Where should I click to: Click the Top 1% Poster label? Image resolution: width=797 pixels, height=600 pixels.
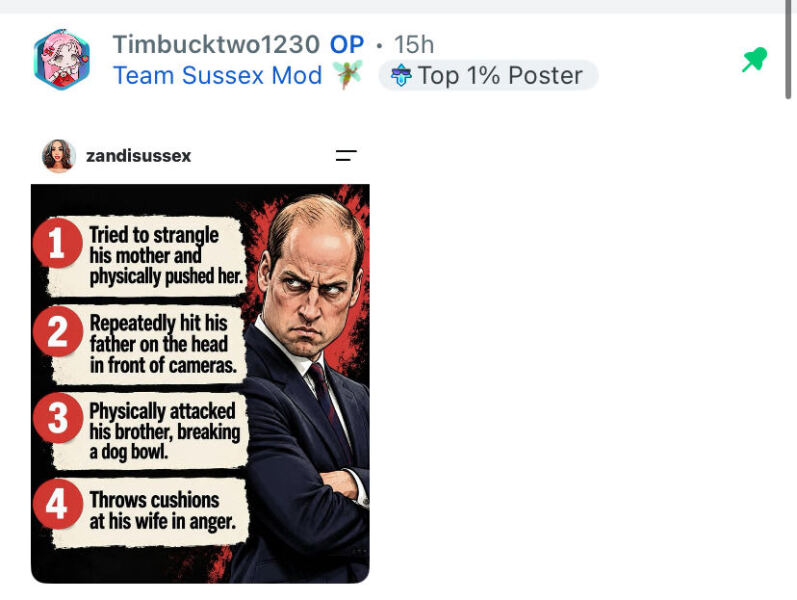point(500,76)
